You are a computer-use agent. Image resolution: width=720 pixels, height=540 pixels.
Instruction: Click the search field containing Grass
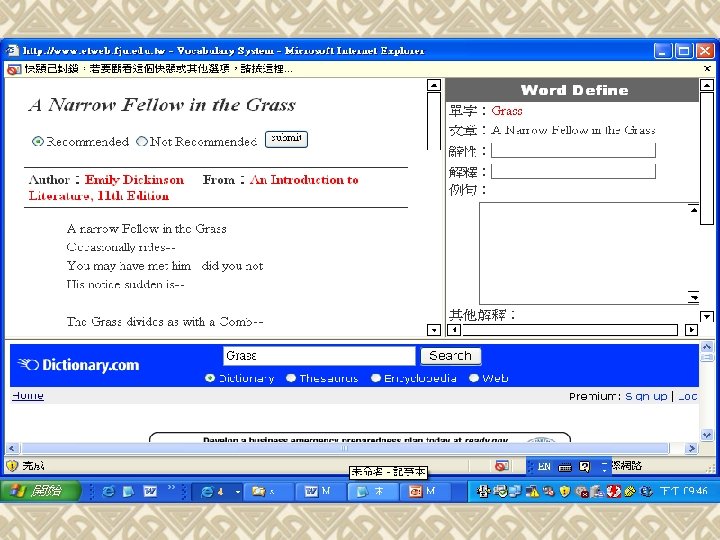319,356
